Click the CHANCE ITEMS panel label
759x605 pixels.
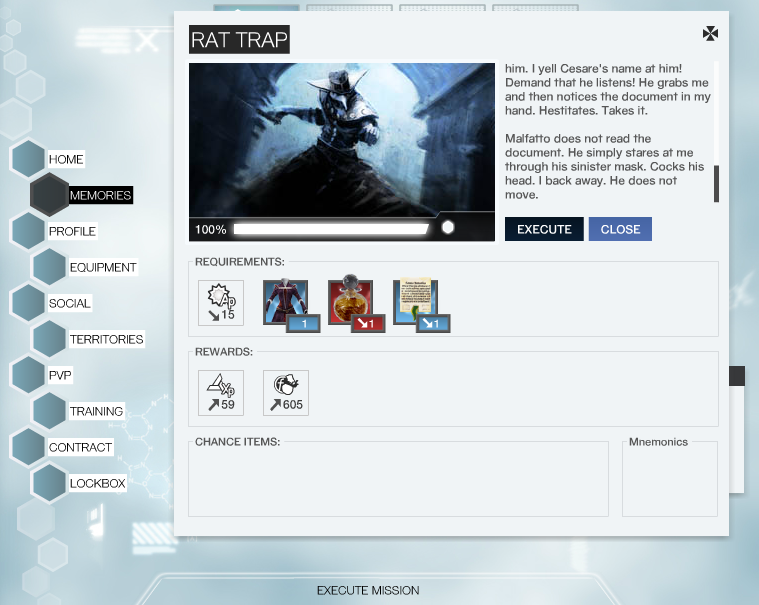coord(237,442)
